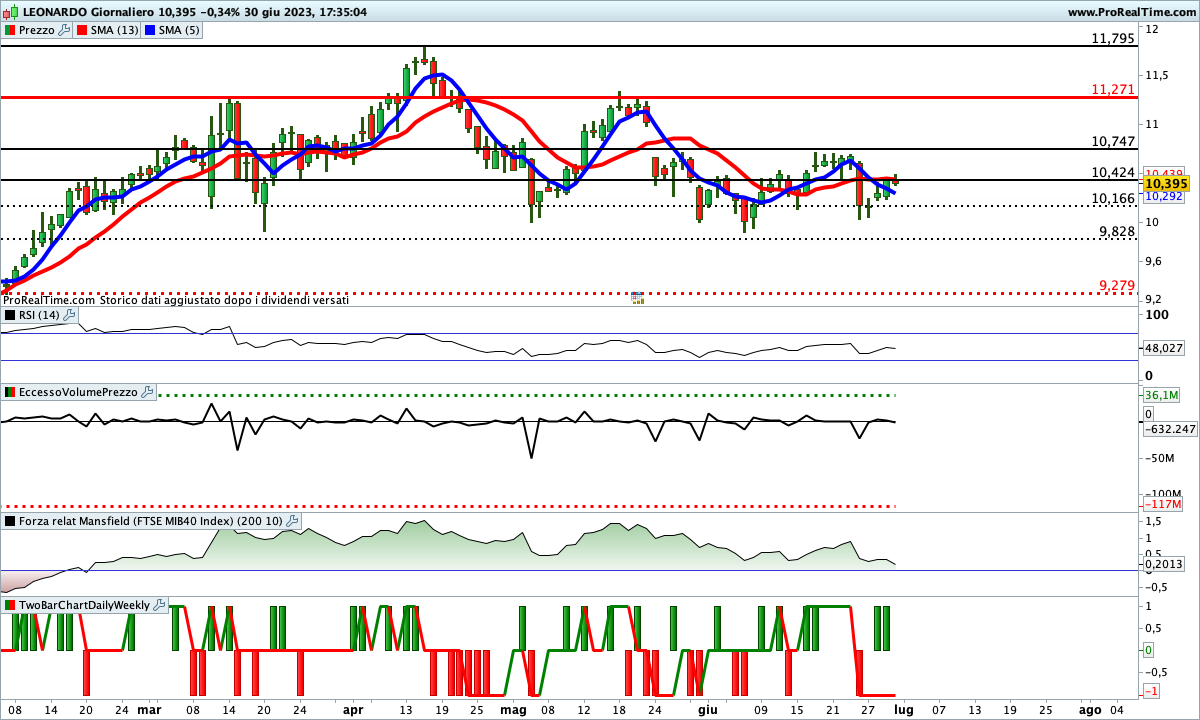Screen dimensions: 1200x720
Task: Click the 10,424 level label
Action: pos(1113,173)
